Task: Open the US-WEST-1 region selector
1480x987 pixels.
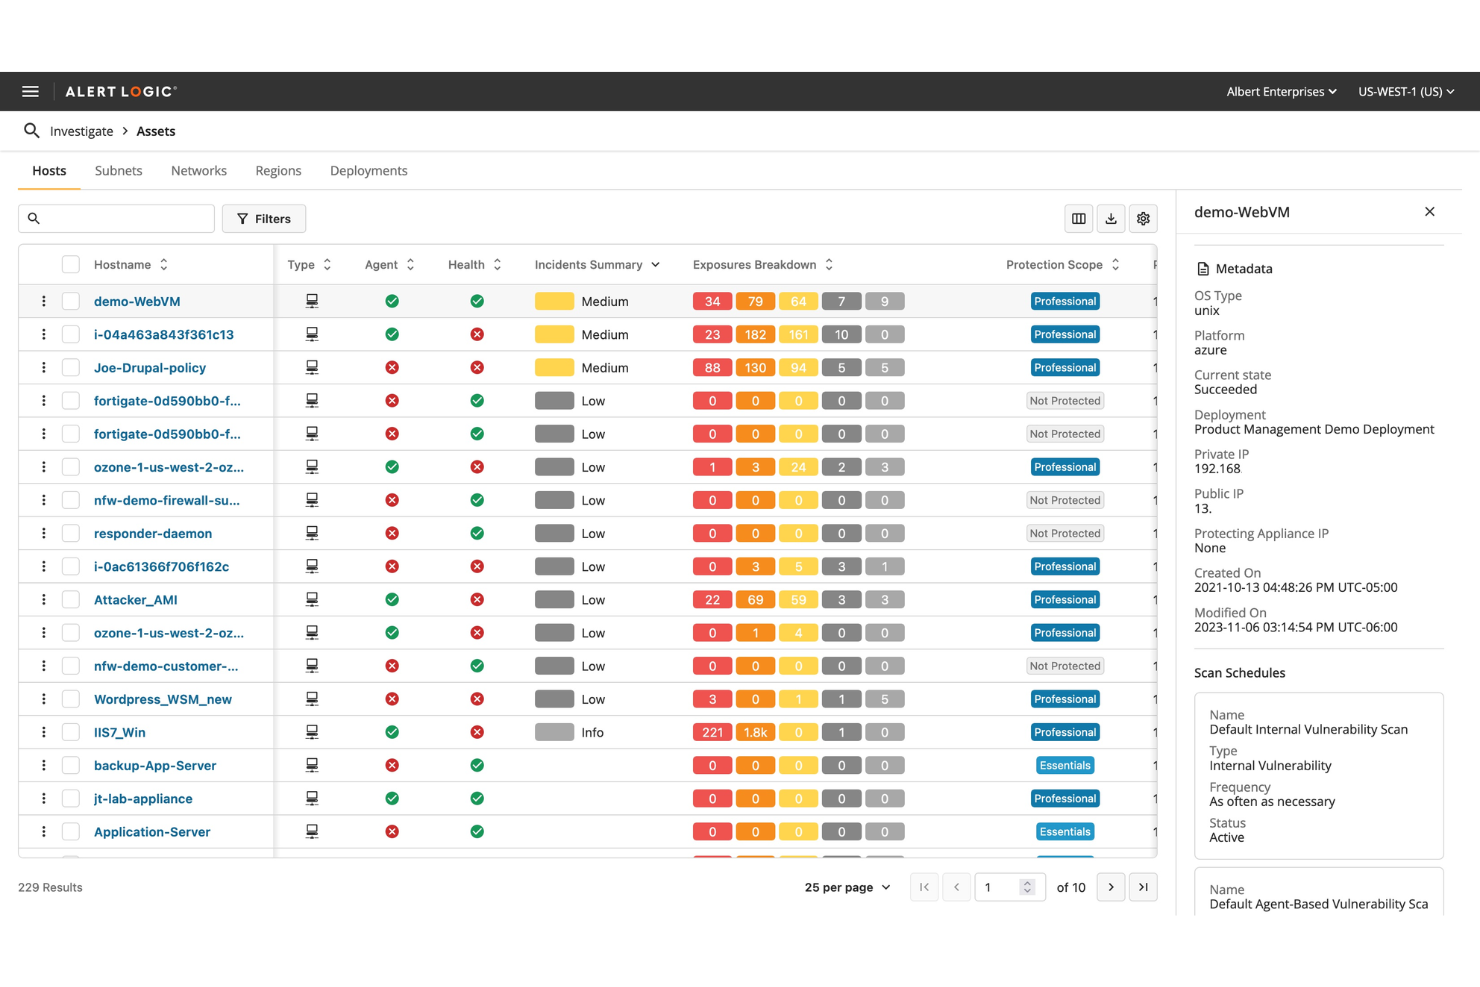Action: point(1405,91)
